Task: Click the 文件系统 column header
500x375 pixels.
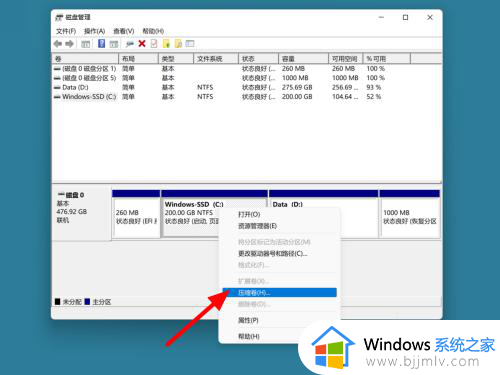Action: tap(216, 59)
